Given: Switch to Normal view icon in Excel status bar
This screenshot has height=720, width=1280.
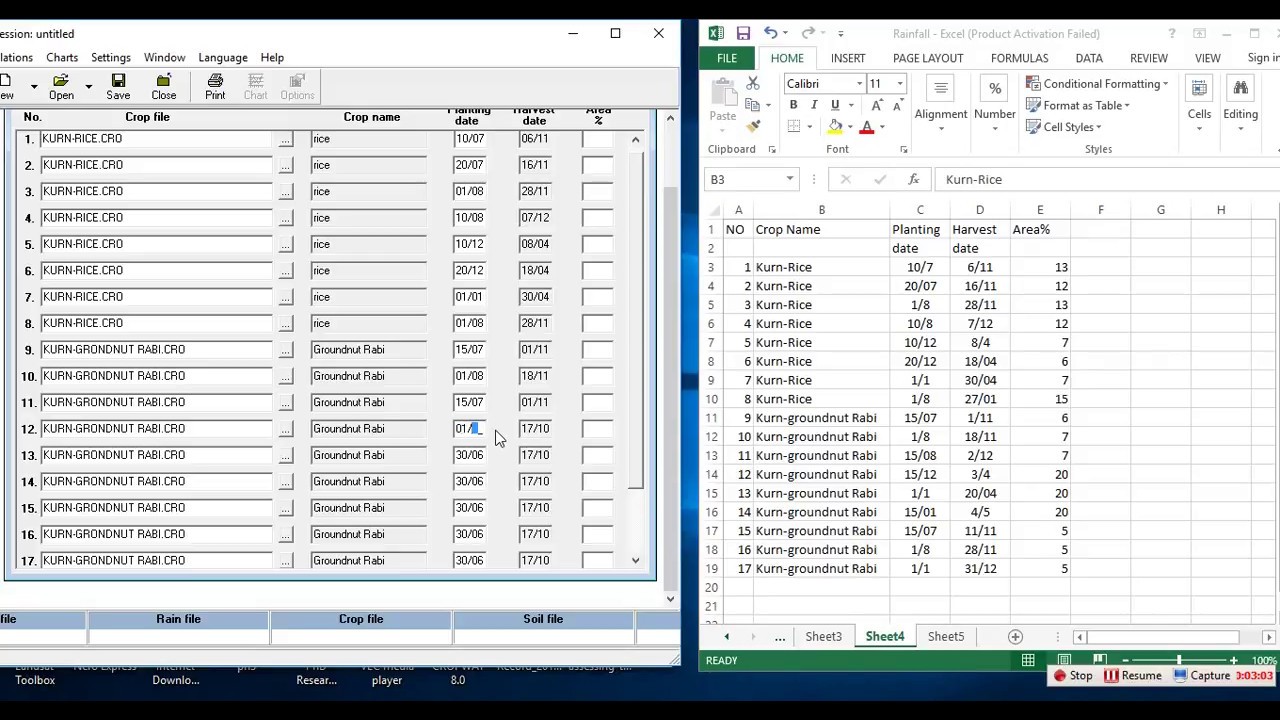Looking at the screenshot, I should (x=1028, y=660).
